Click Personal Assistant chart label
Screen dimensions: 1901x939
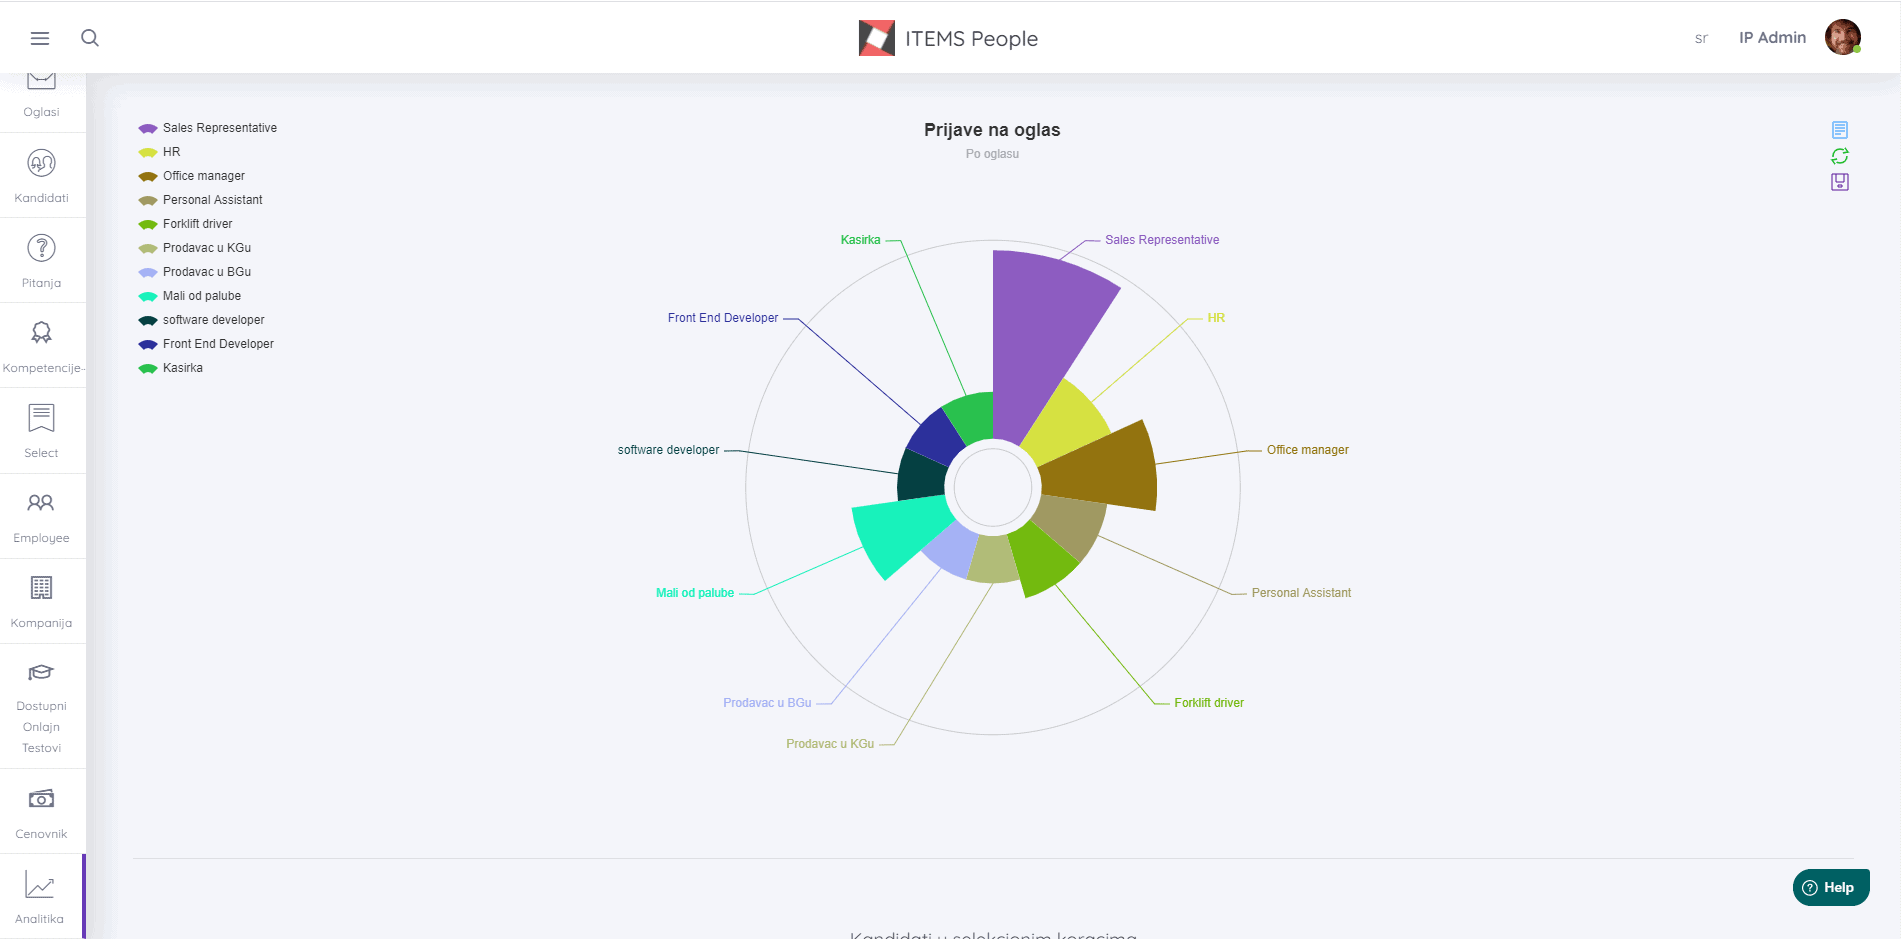[x=1301, y=593]
